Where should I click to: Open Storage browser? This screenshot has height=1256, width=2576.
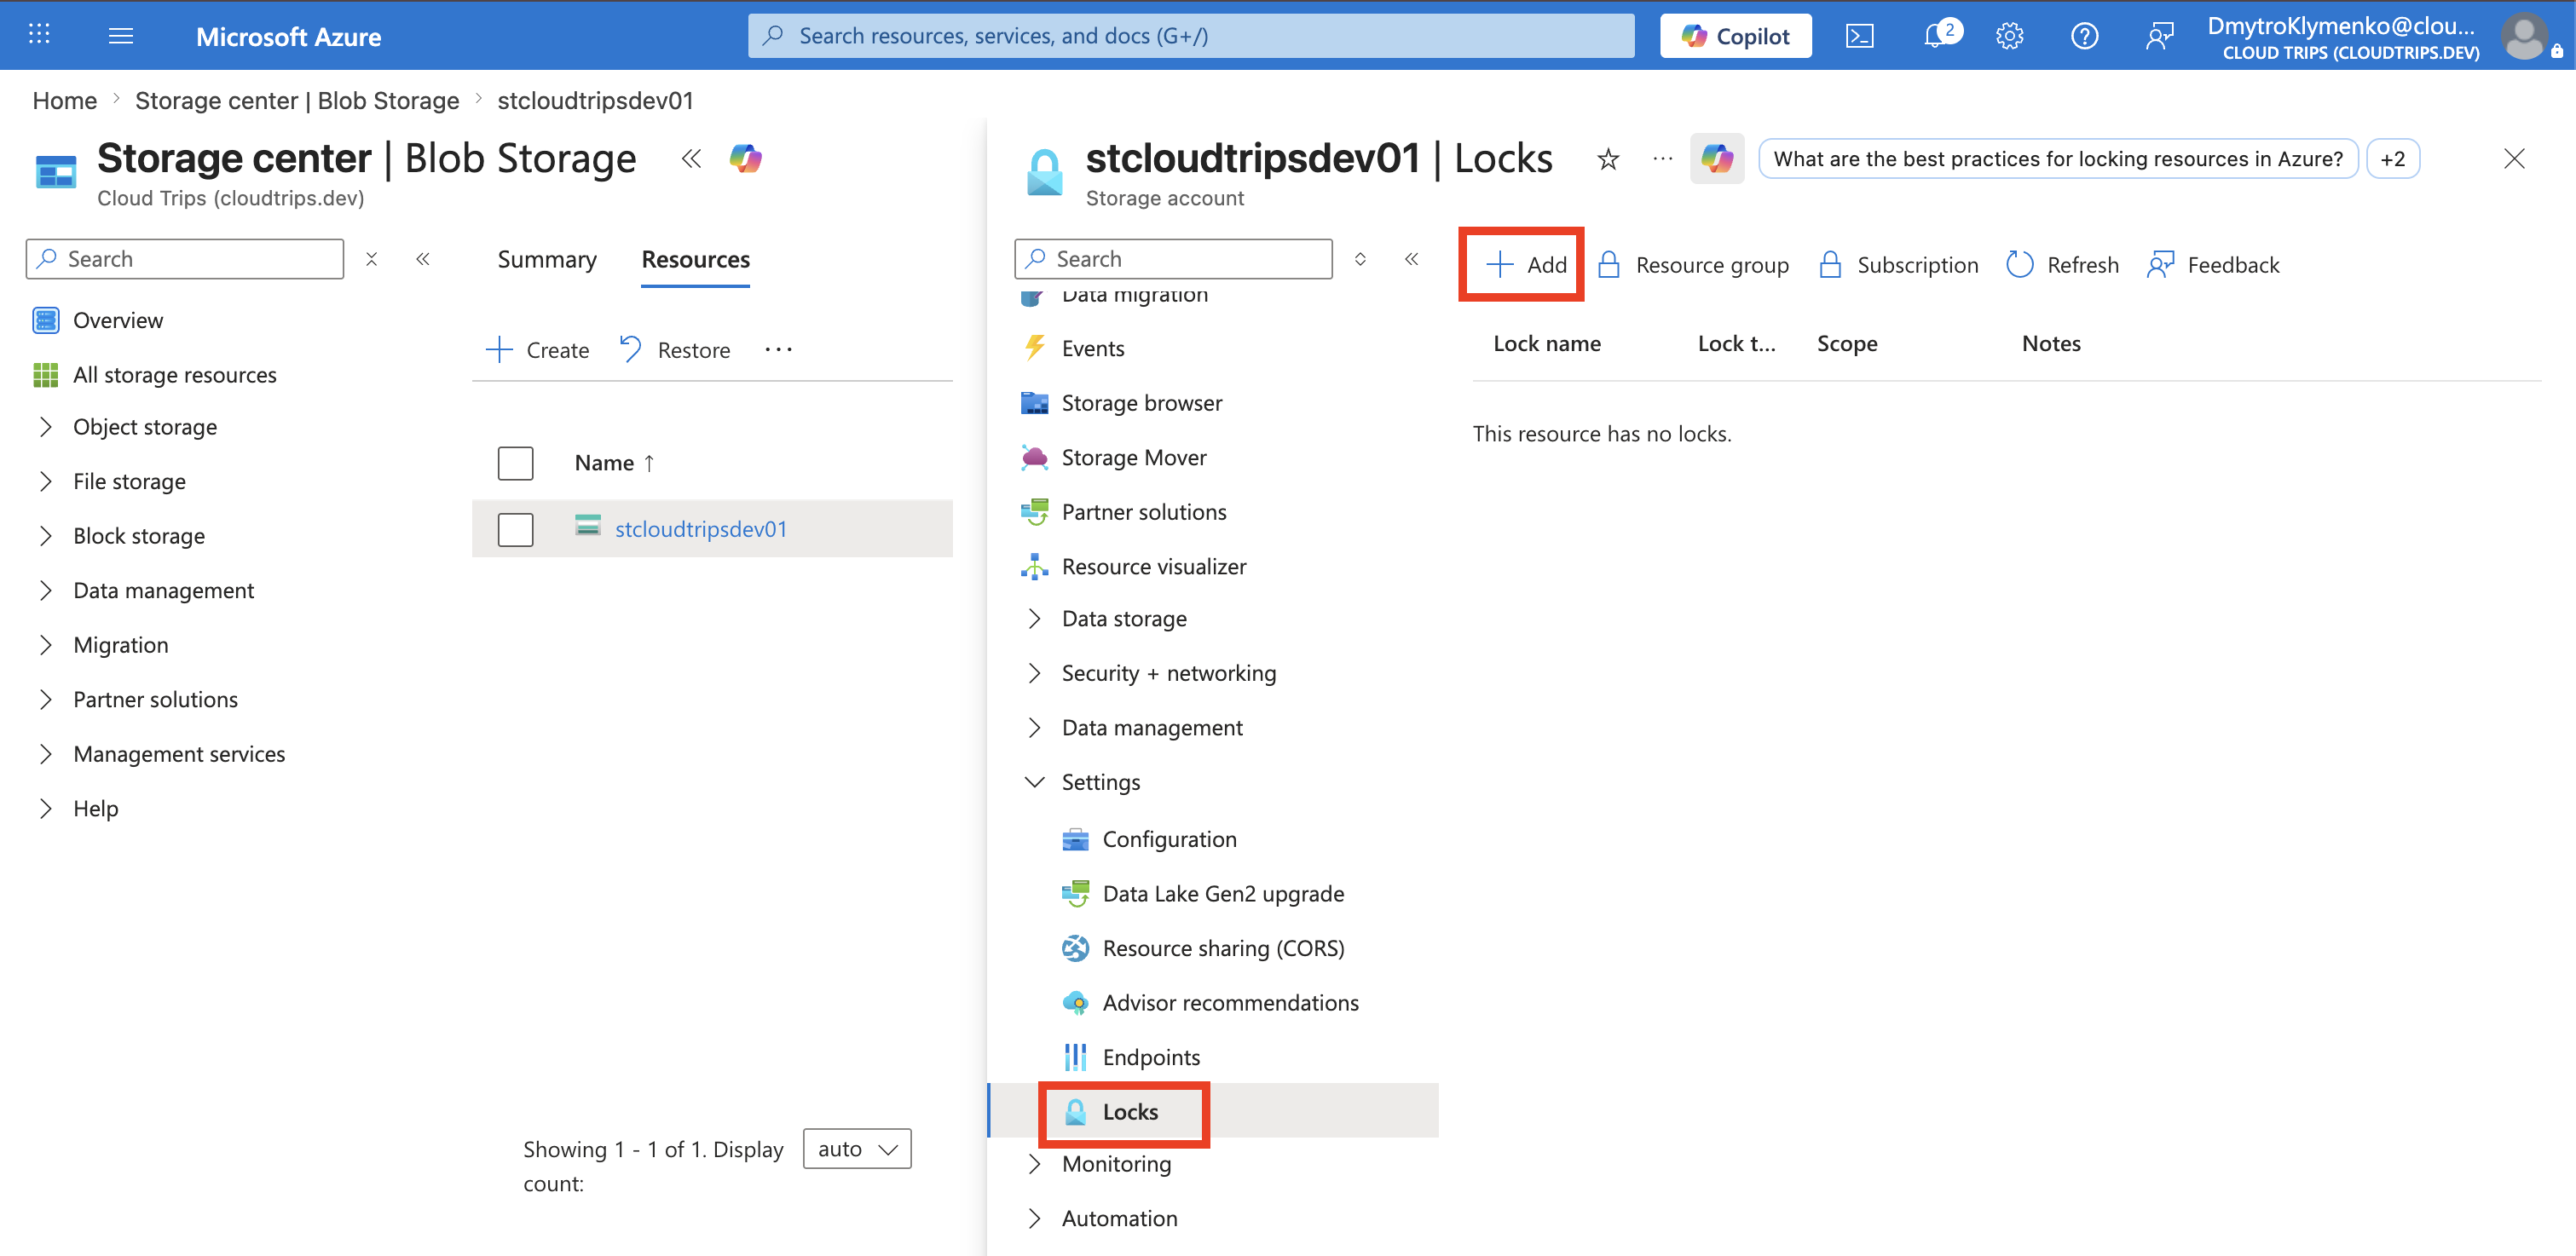(1141, 403)
